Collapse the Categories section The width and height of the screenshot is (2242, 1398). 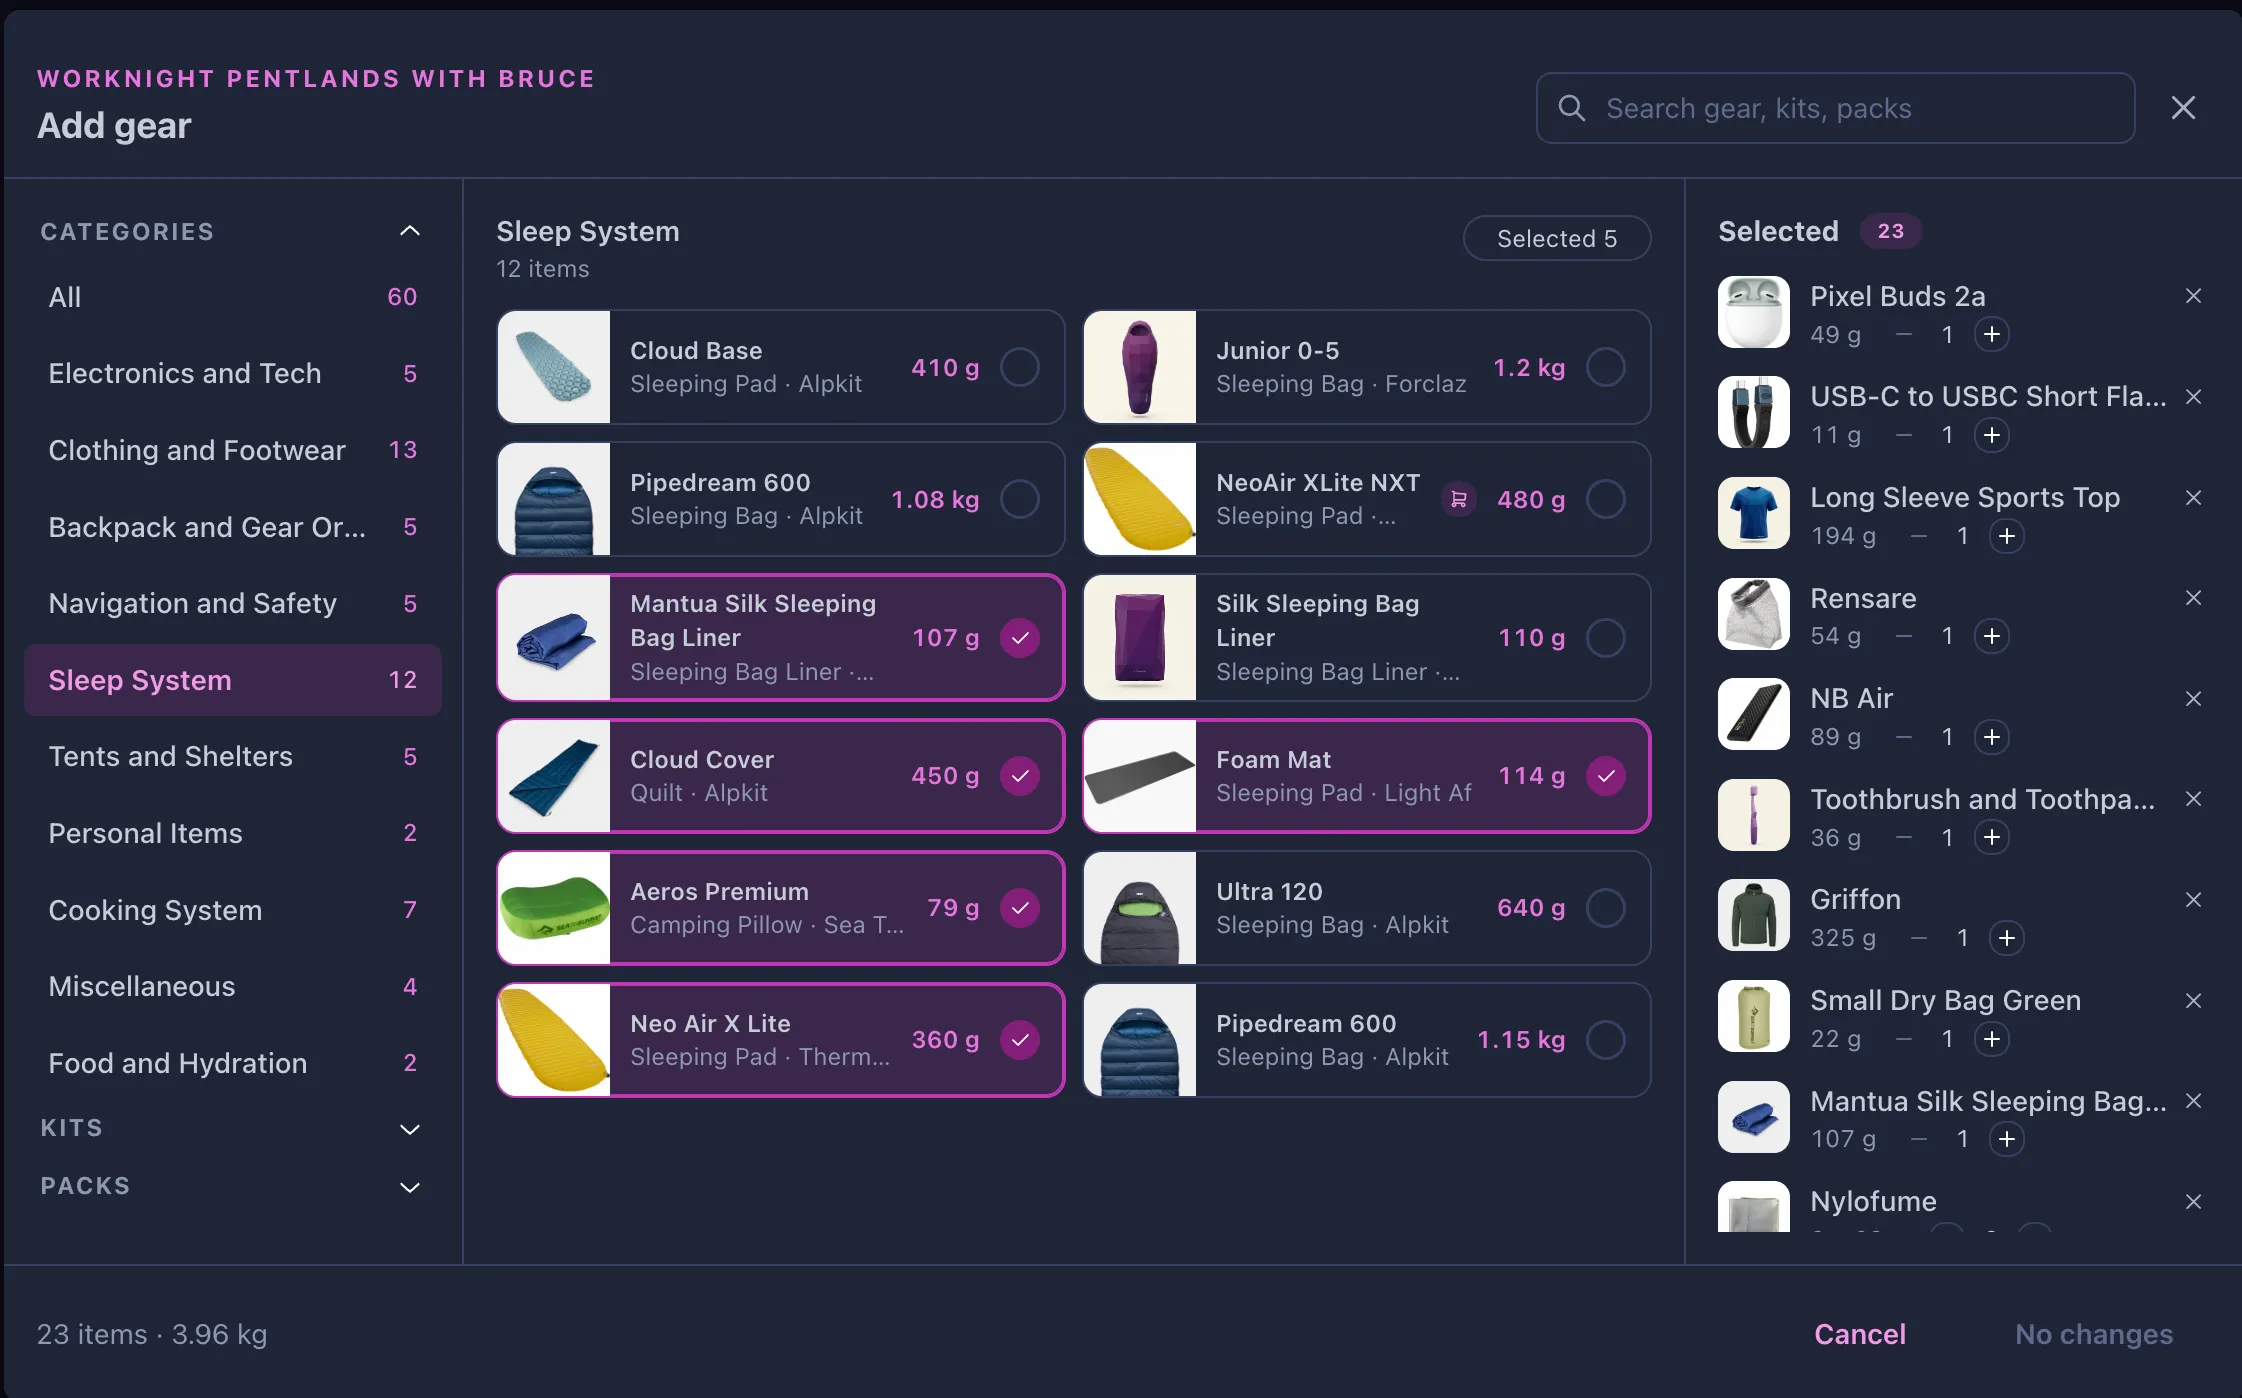tap(410, 231)
